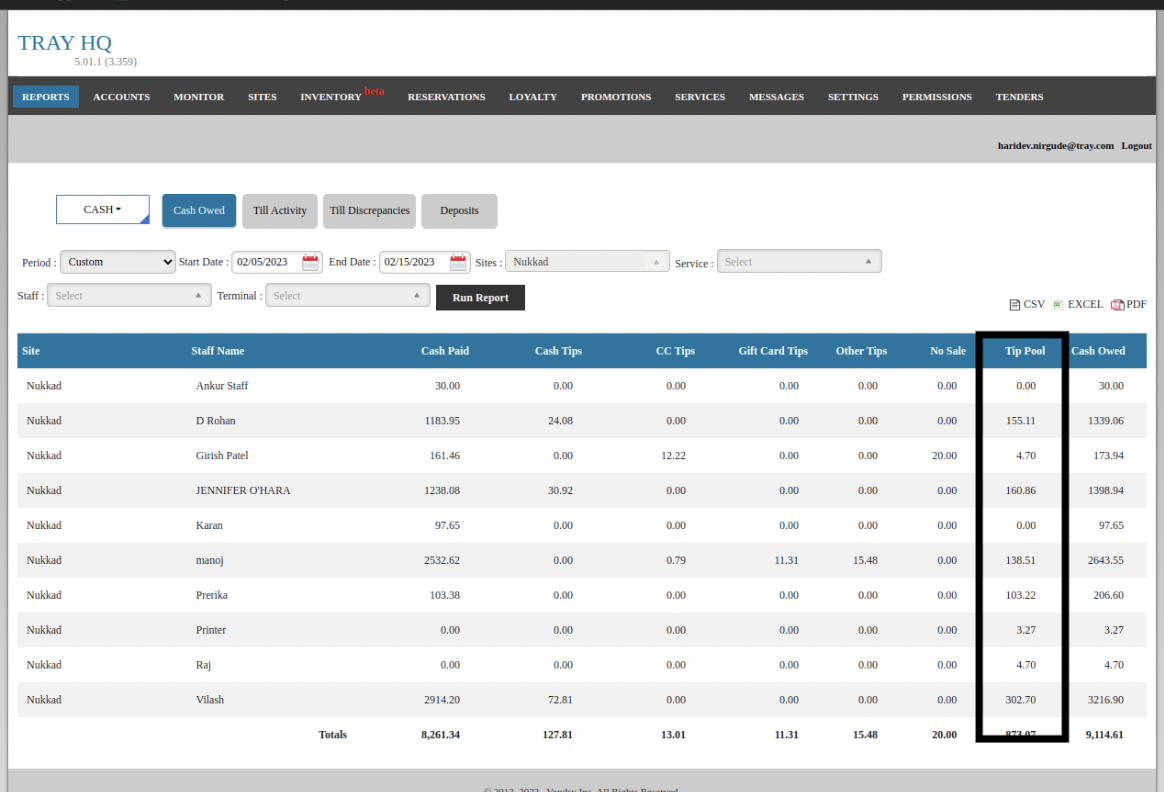Sort by the Cash Tips column header
The width and height of the screenshot is (1164, 792).
click(x=558, y=350)
